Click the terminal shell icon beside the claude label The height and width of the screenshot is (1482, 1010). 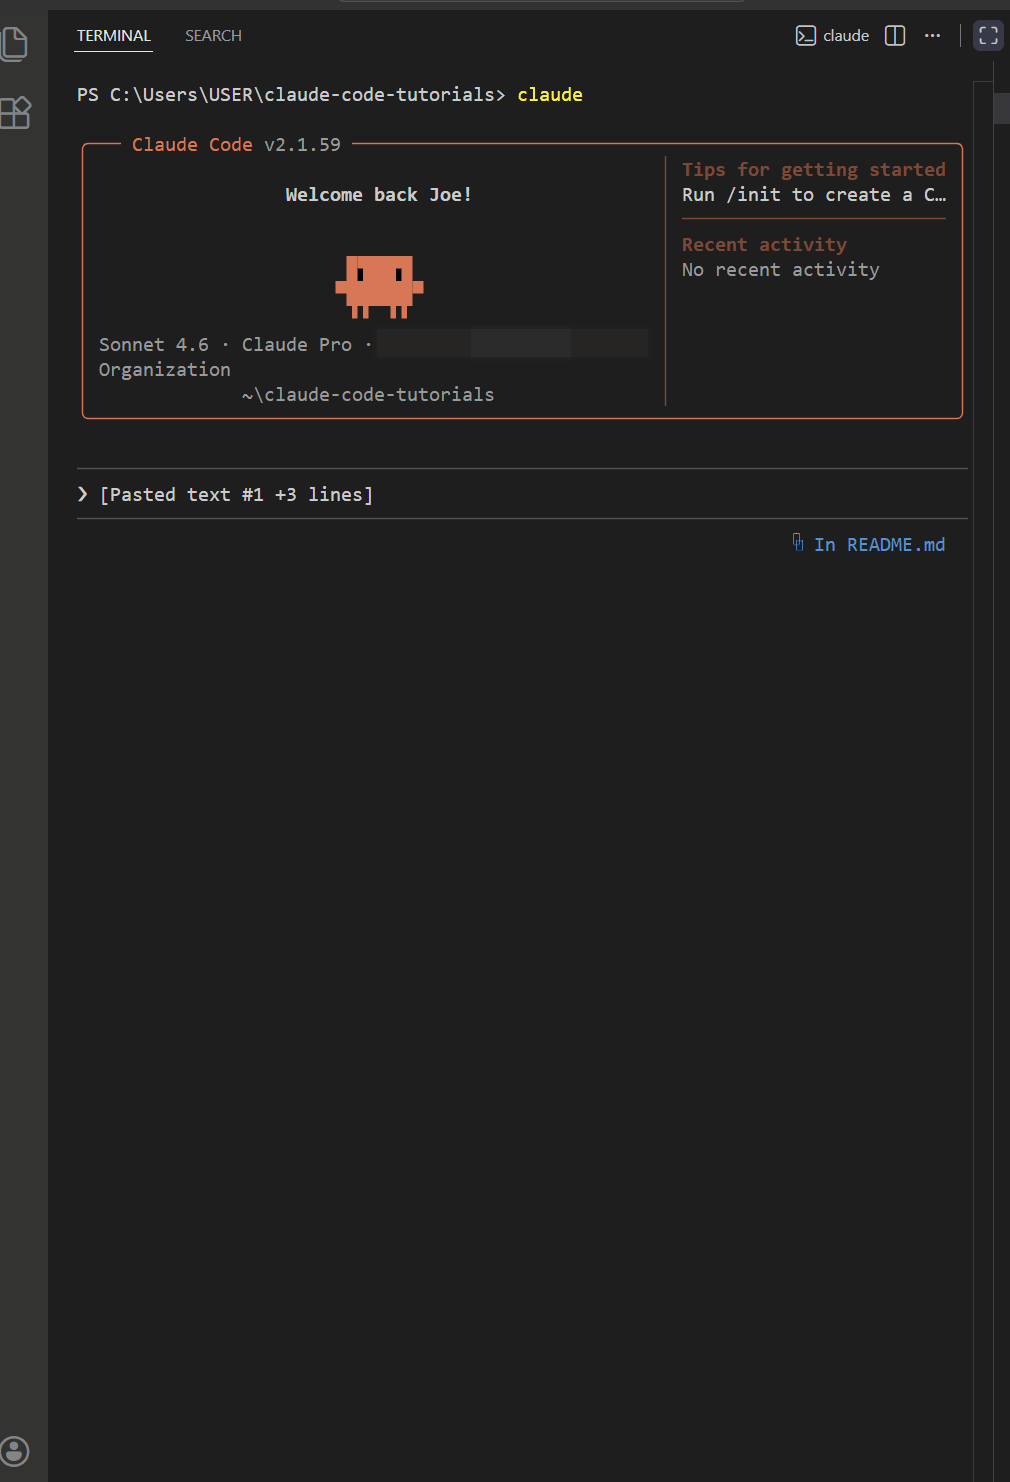[805, 35]
